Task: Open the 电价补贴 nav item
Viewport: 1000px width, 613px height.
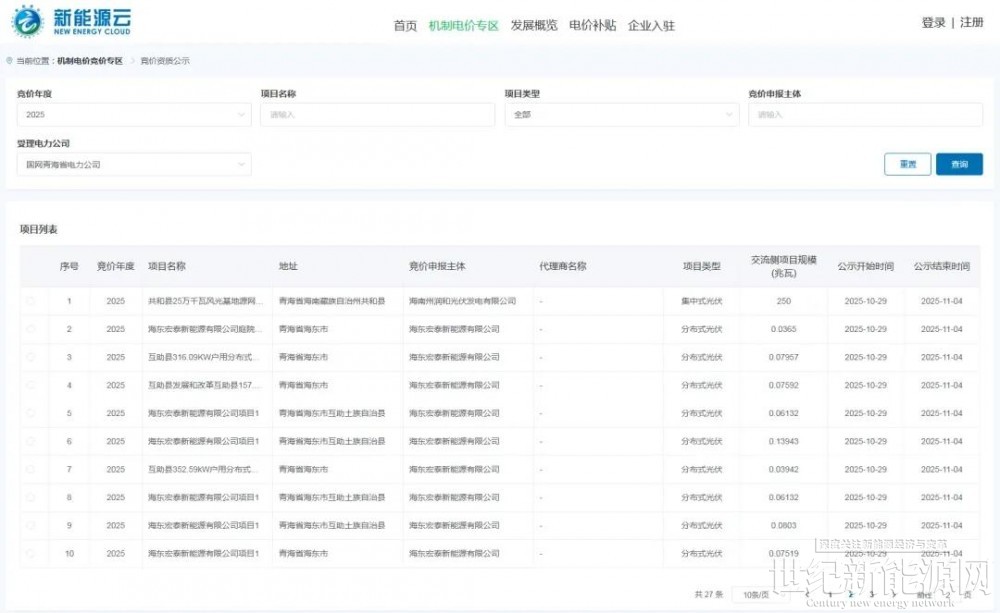Action: click(x=592, y=26)
